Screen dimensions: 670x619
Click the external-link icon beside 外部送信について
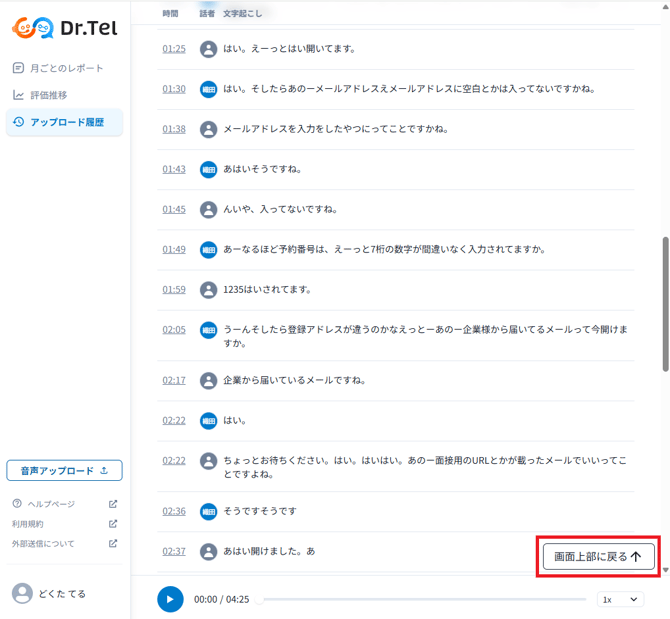[x=113, y=543]
